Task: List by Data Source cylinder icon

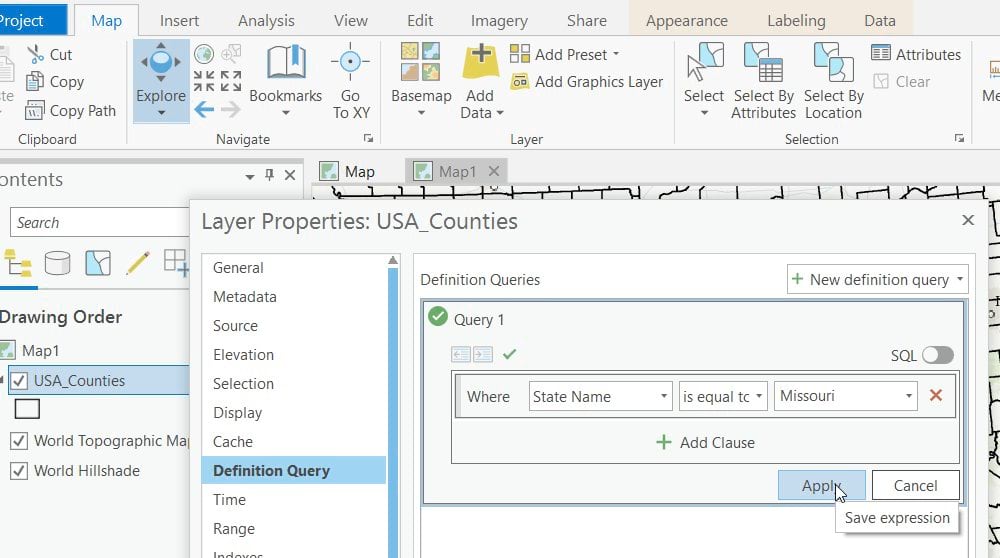Action: (57, 263)
